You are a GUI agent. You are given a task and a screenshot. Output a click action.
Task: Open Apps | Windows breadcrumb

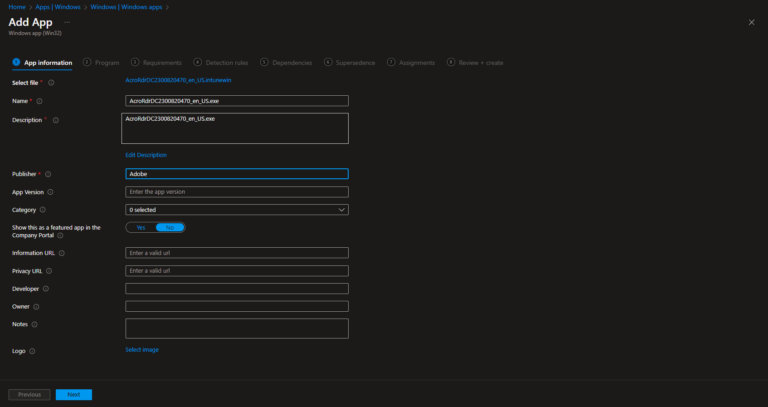(58, 7)
